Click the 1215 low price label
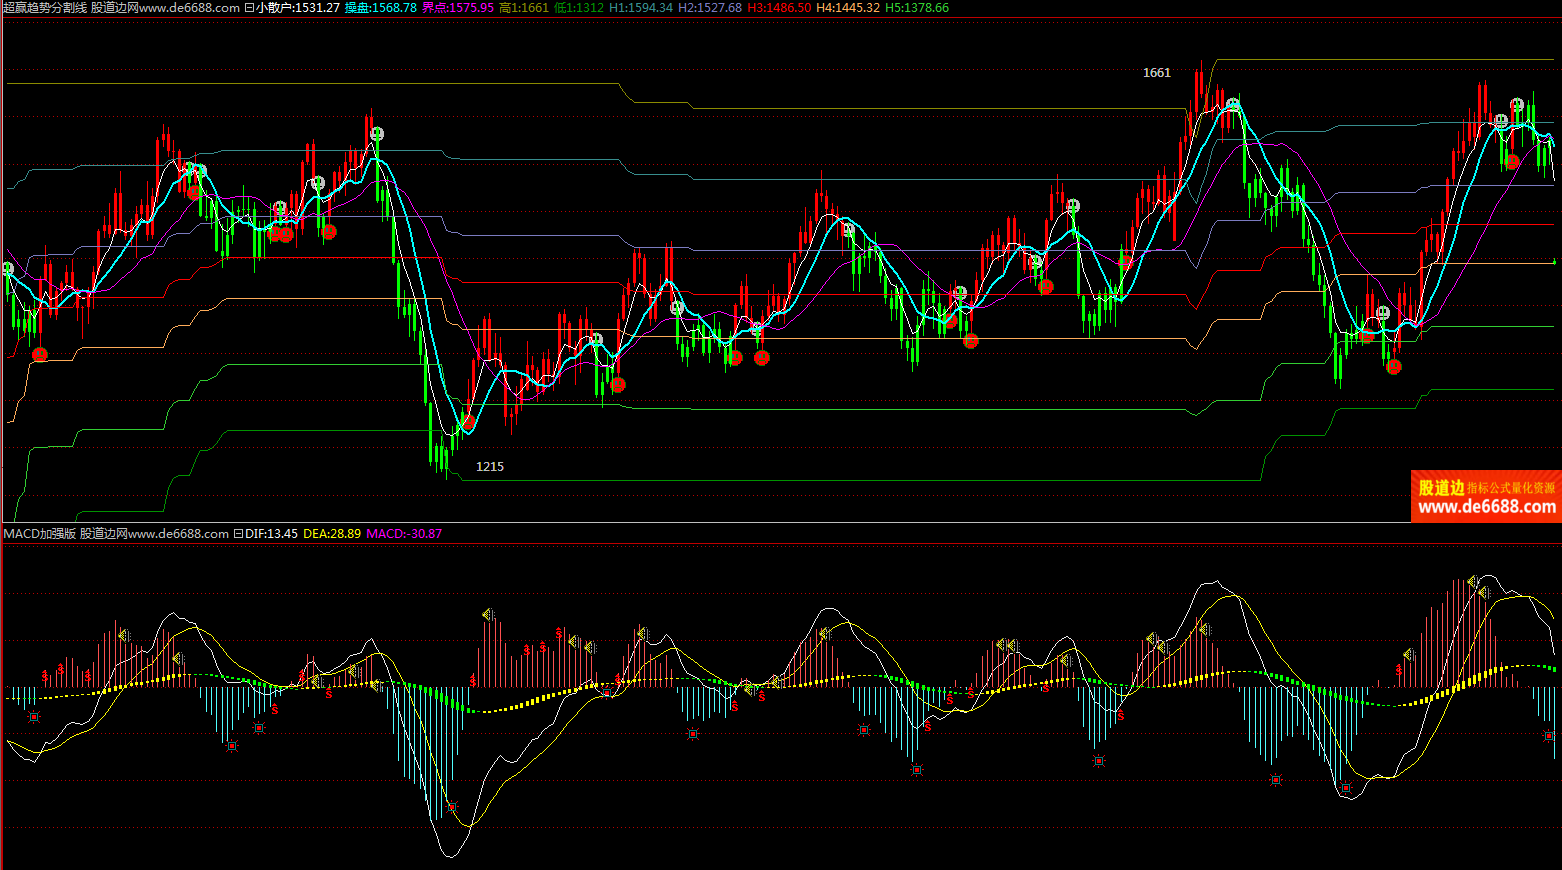 (489, 467)
